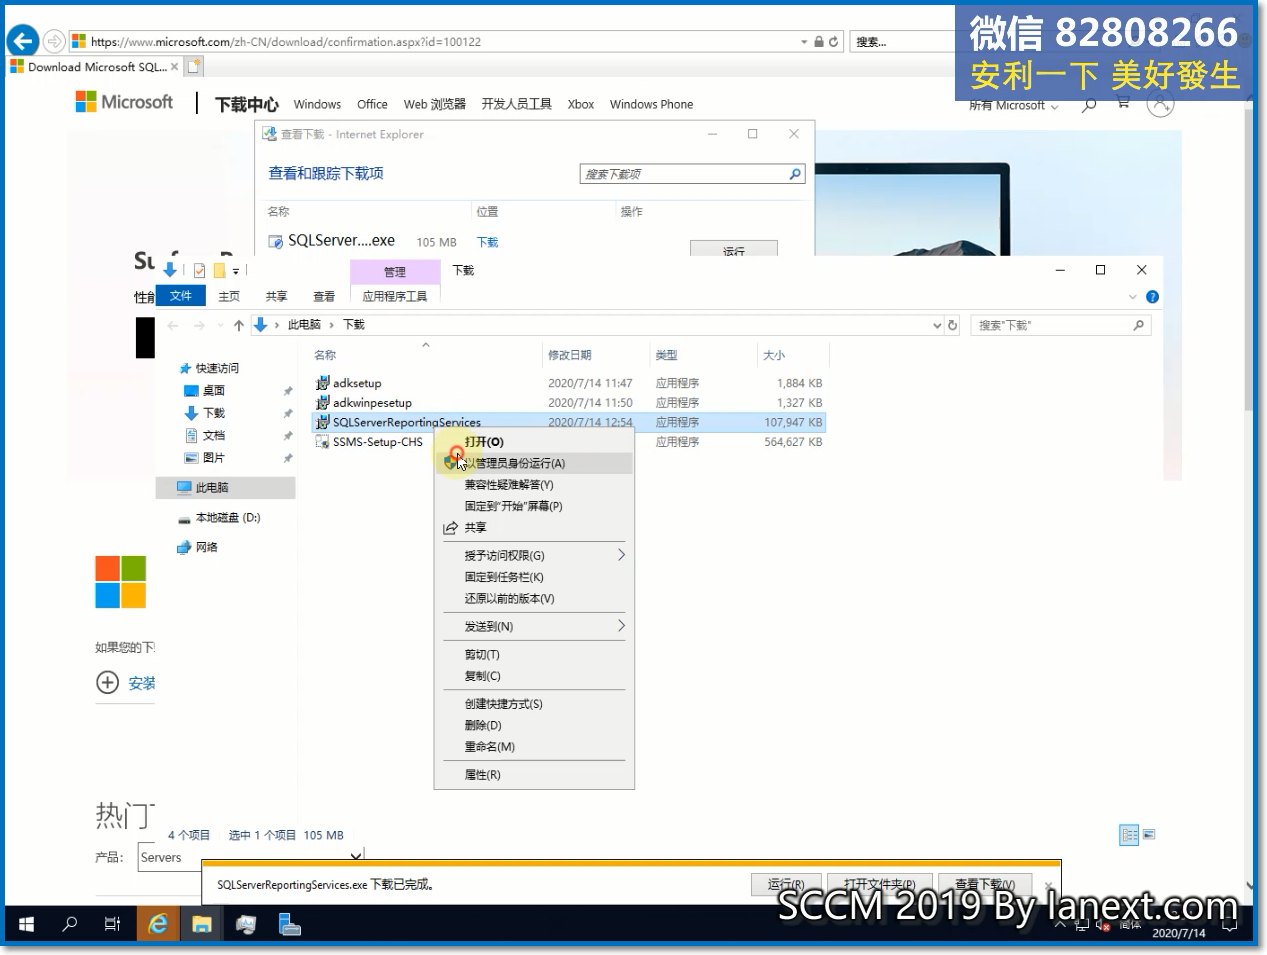Open the IE address bar autocomplete dropdown
Screen dimensions: 1267x955
[x=804, y=42]
